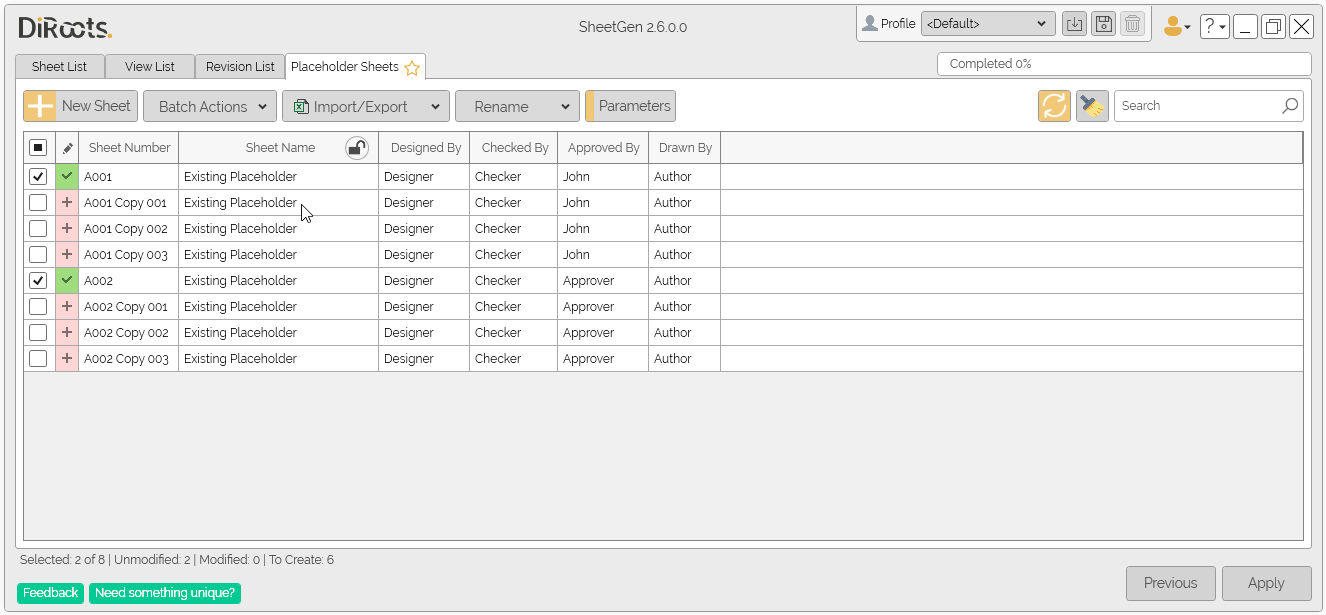1326x615 pixels.
Task: Save the current profile with the floppy disk icon
Action: pos(1103,23)
